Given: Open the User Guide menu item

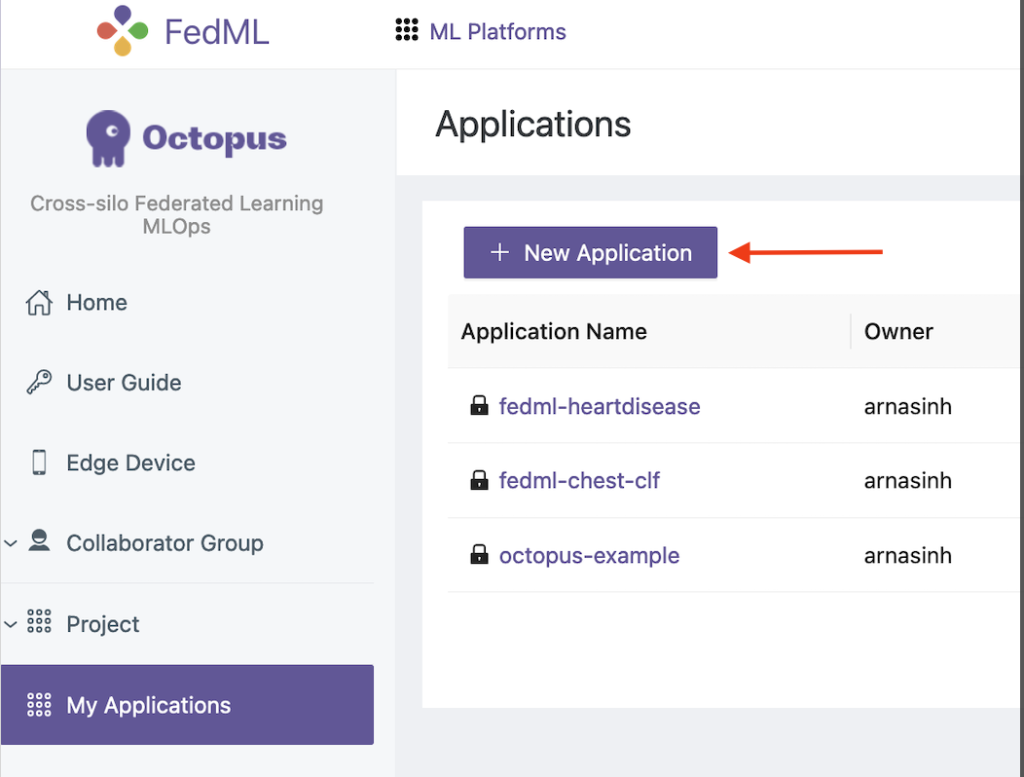Looking at the screenshot, I should click(x=123, y=382).
